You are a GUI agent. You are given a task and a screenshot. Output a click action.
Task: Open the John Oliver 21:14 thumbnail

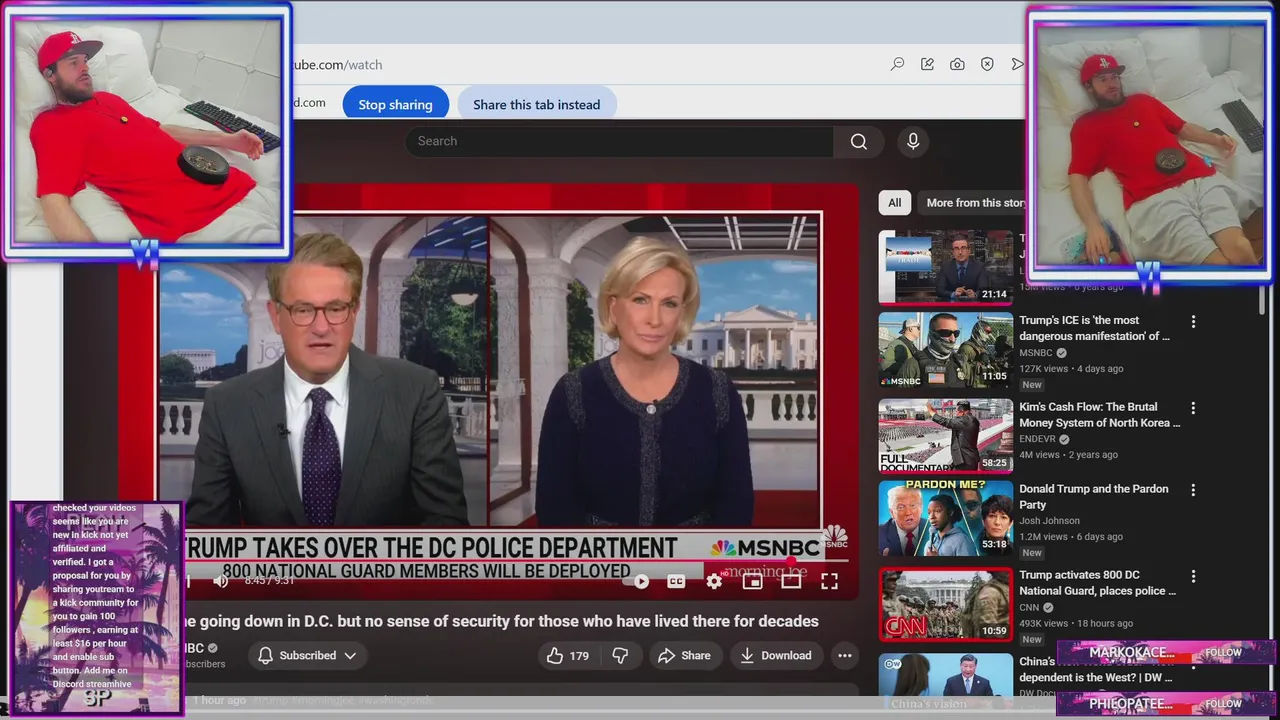click(x=946, y=266)
